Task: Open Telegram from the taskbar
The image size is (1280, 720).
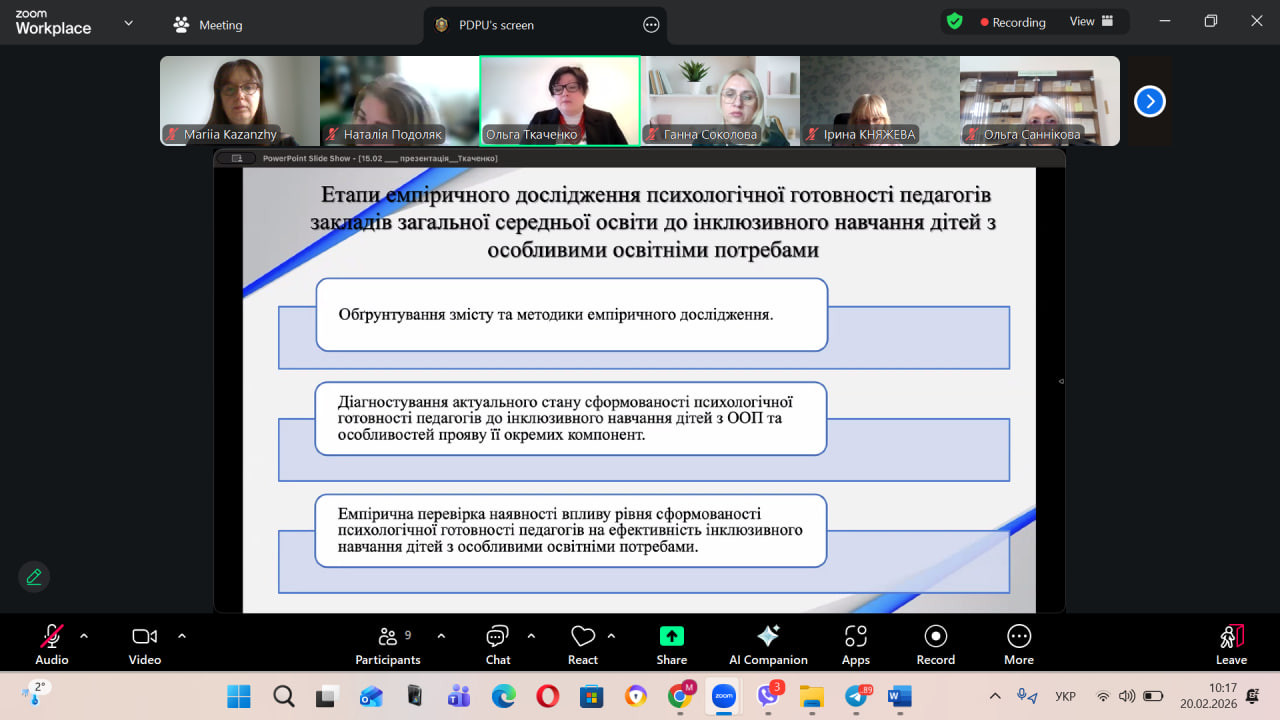Action: point(856,696)
